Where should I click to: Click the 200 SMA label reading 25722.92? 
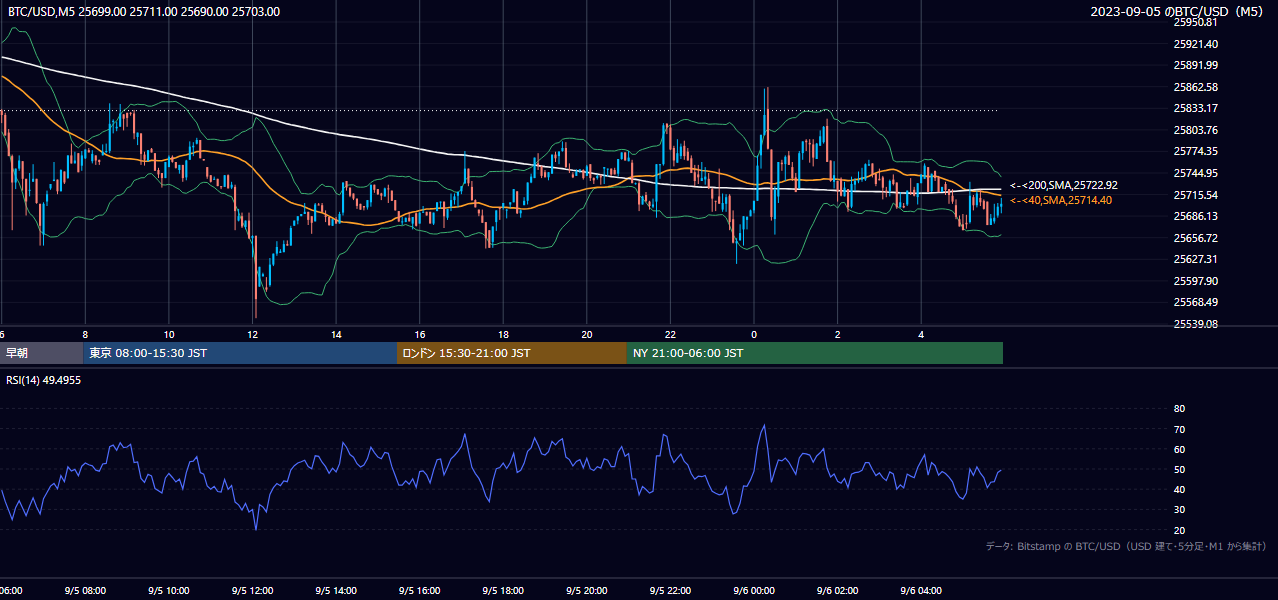tap(1064, 185)
